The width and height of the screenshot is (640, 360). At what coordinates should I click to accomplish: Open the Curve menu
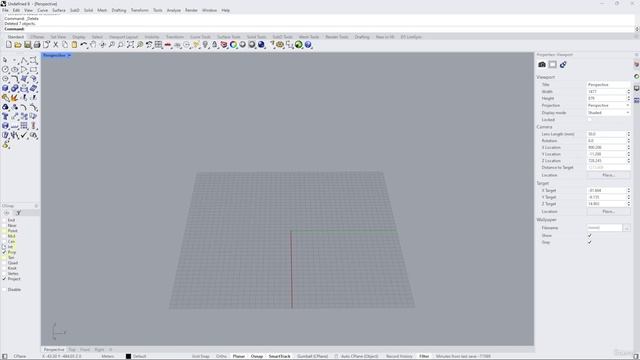(x=42, y=10)
